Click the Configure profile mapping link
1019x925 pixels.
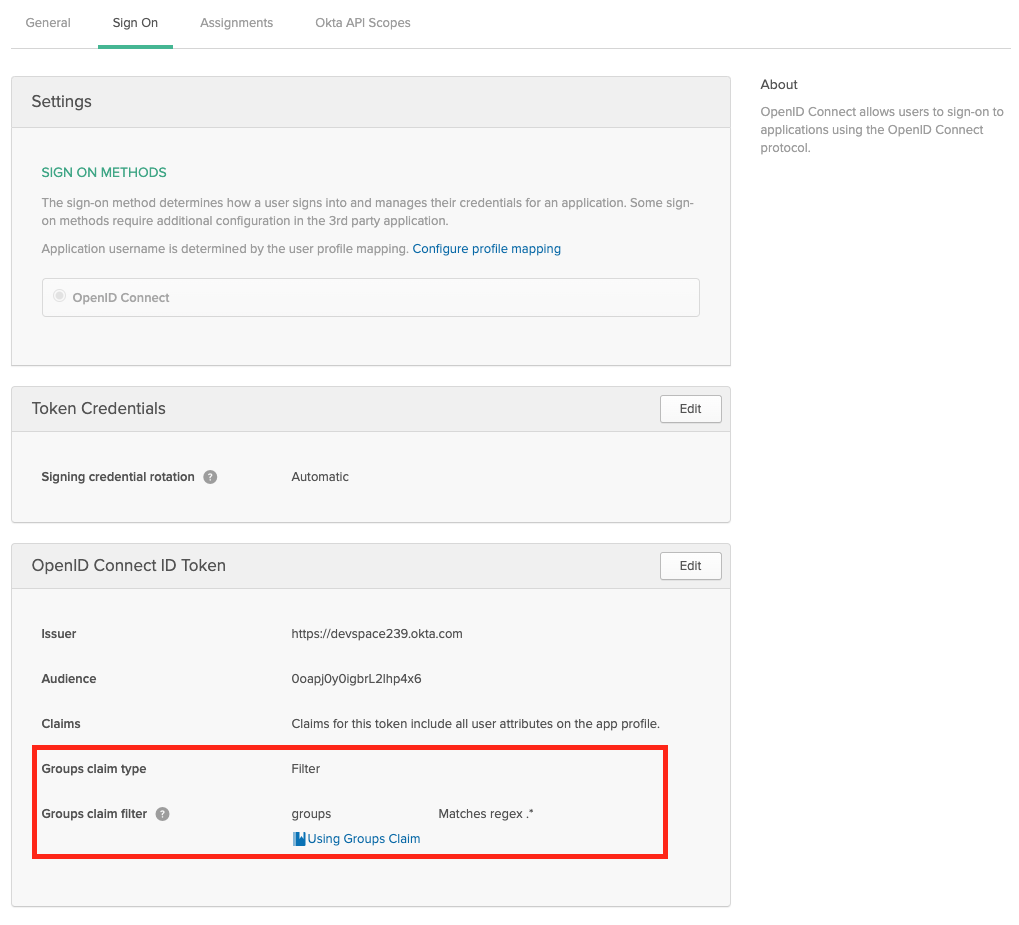pos(486,249)
